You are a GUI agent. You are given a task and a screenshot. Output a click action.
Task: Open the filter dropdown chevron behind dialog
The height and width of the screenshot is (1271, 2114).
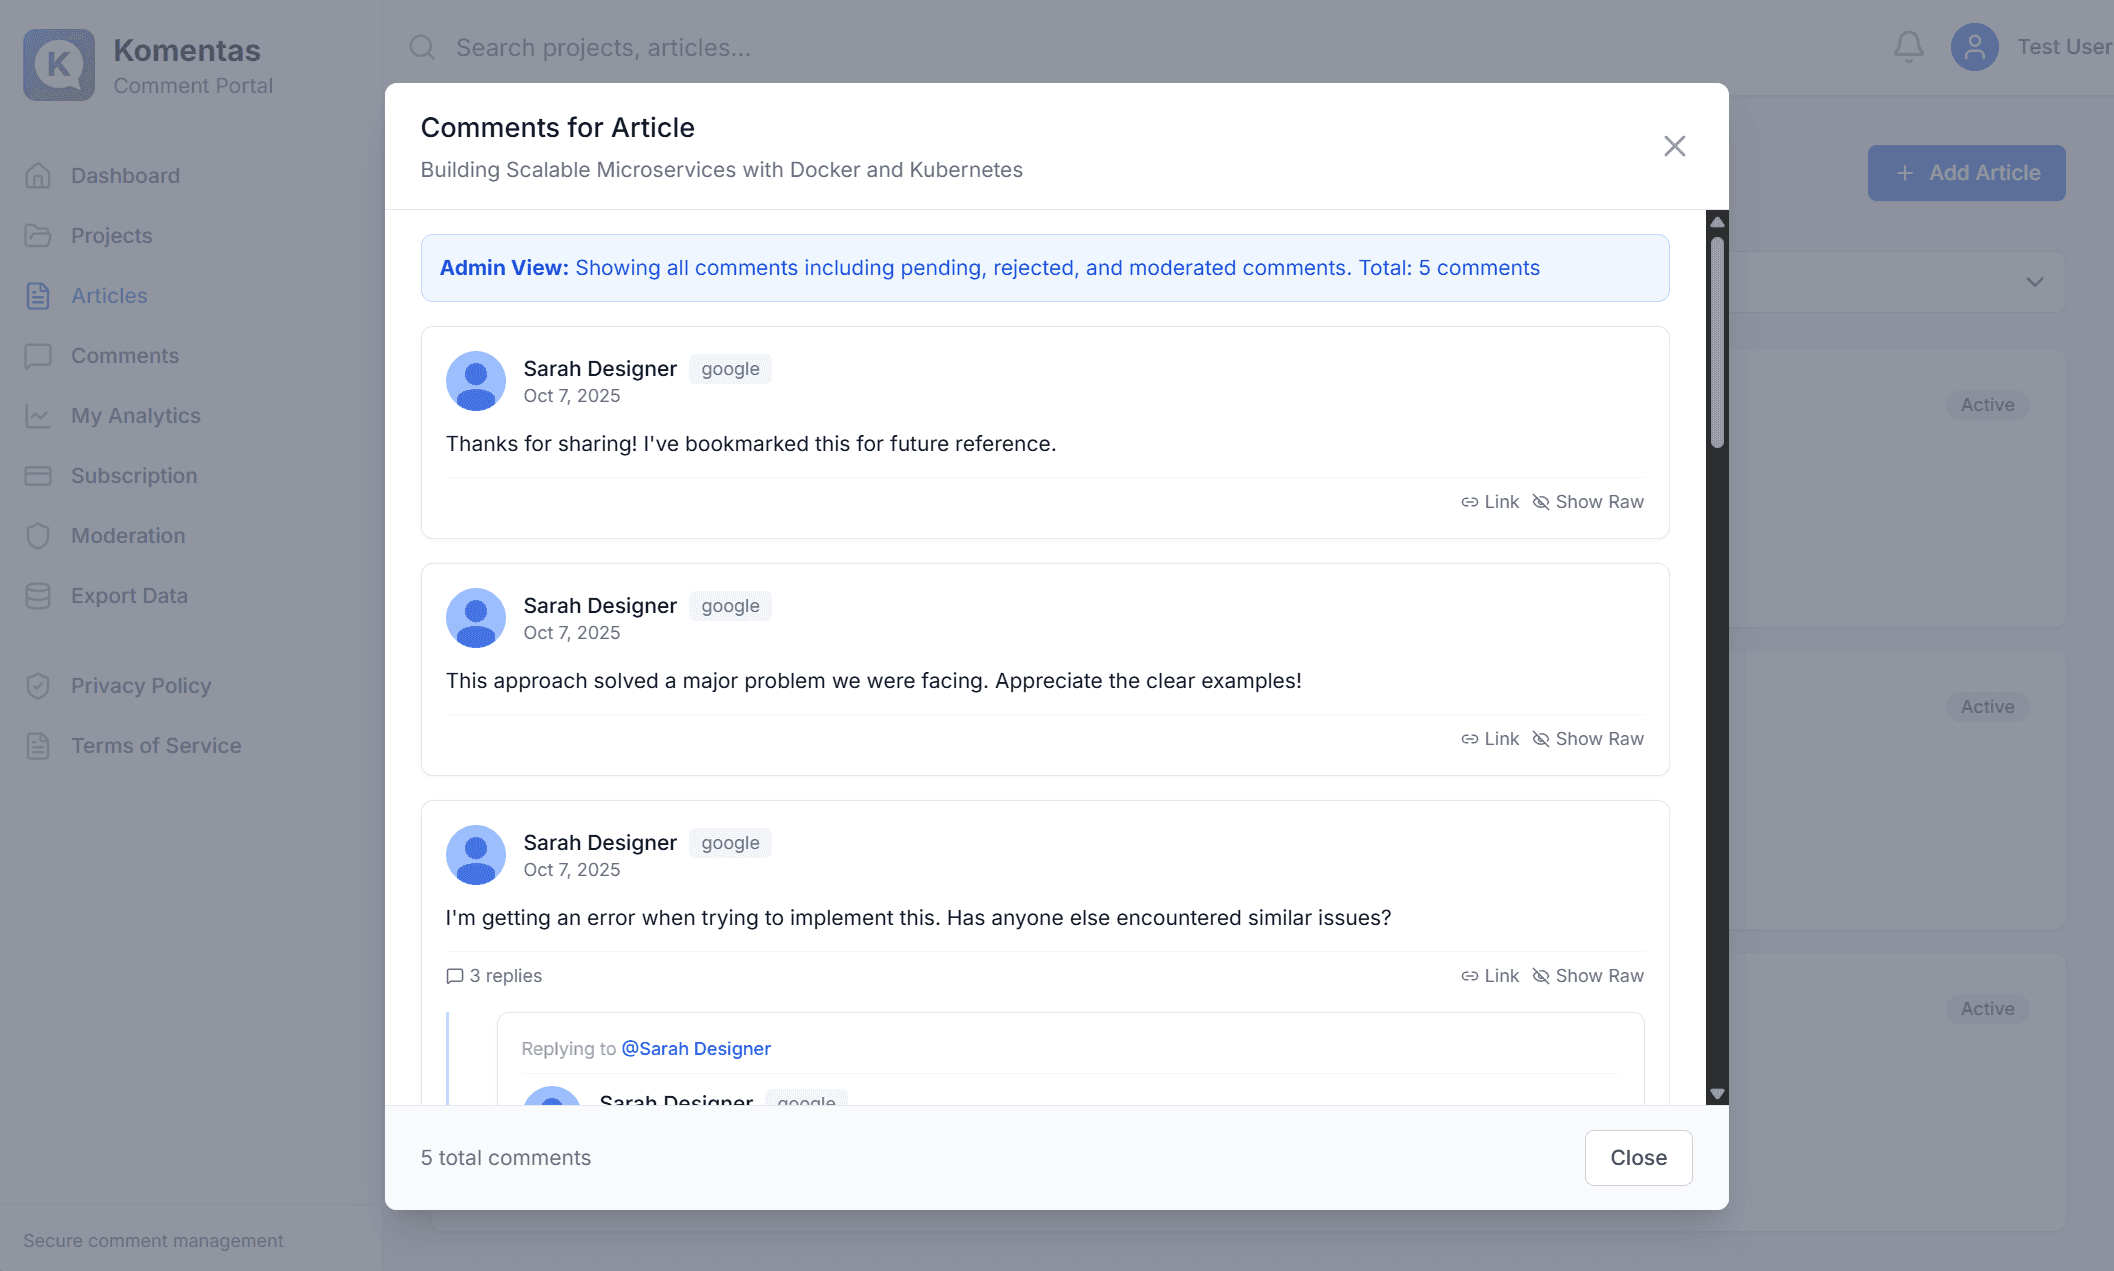(2034, 282)
